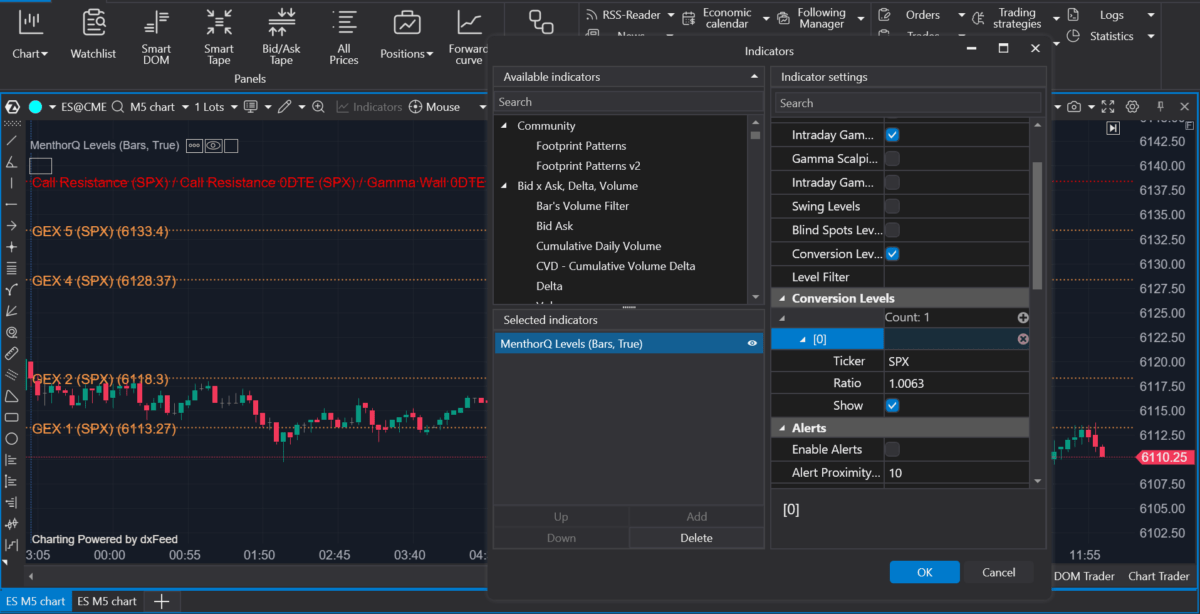Click the Indicator settings search field
This screenshot has width=1200, height=614.
pos(906,103)
